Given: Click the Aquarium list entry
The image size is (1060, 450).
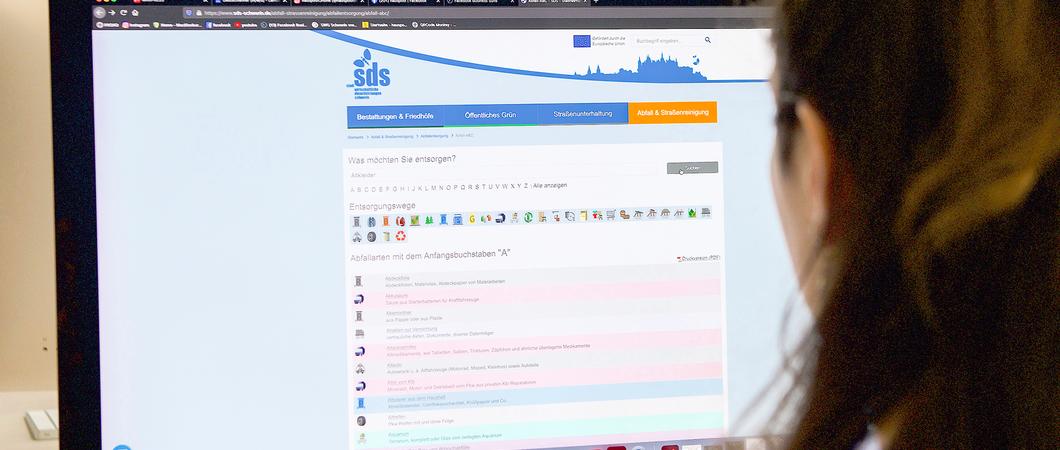Looking at the screenshot, I should [x=398, y=434].
